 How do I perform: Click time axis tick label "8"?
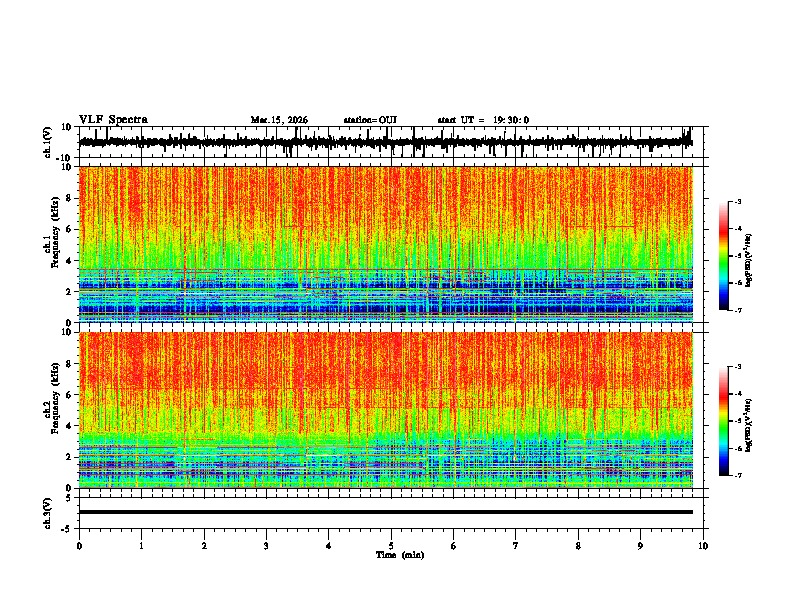coord(578,546)
